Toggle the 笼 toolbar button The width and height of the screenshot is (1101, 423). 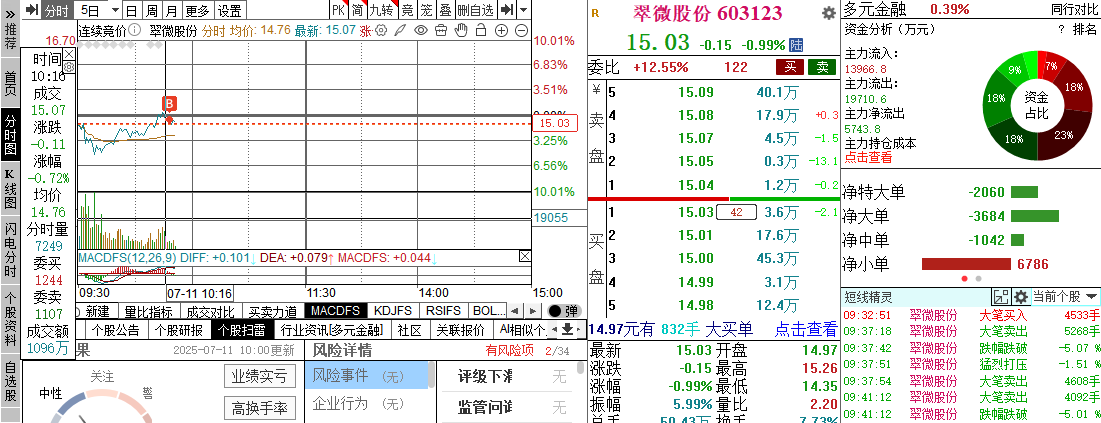click(x=426, y=10)
